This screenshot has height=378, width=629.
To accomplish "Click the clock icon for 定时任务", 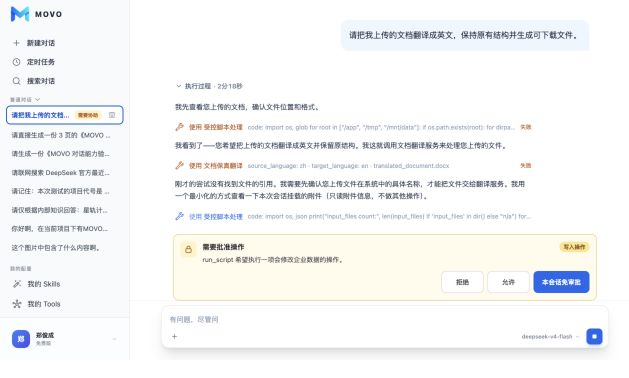I will click(16, 62).
